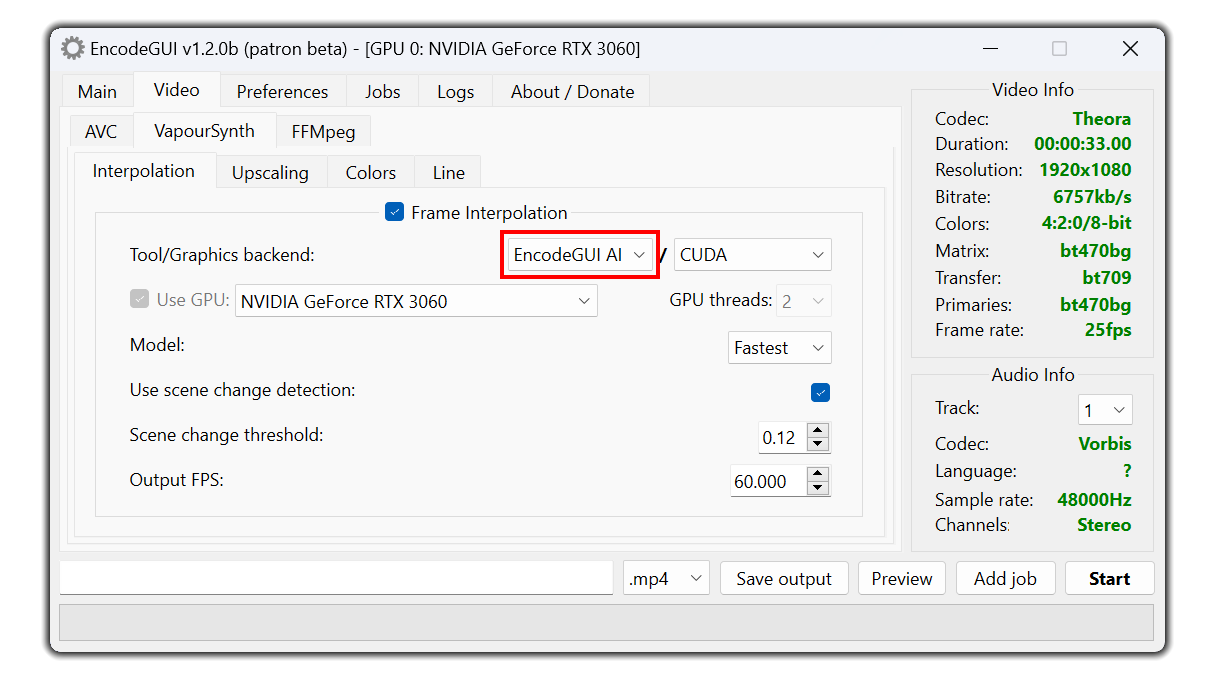
Task: Switch to the Main tab
Action: pyautogui.click(x=97, y=91)
